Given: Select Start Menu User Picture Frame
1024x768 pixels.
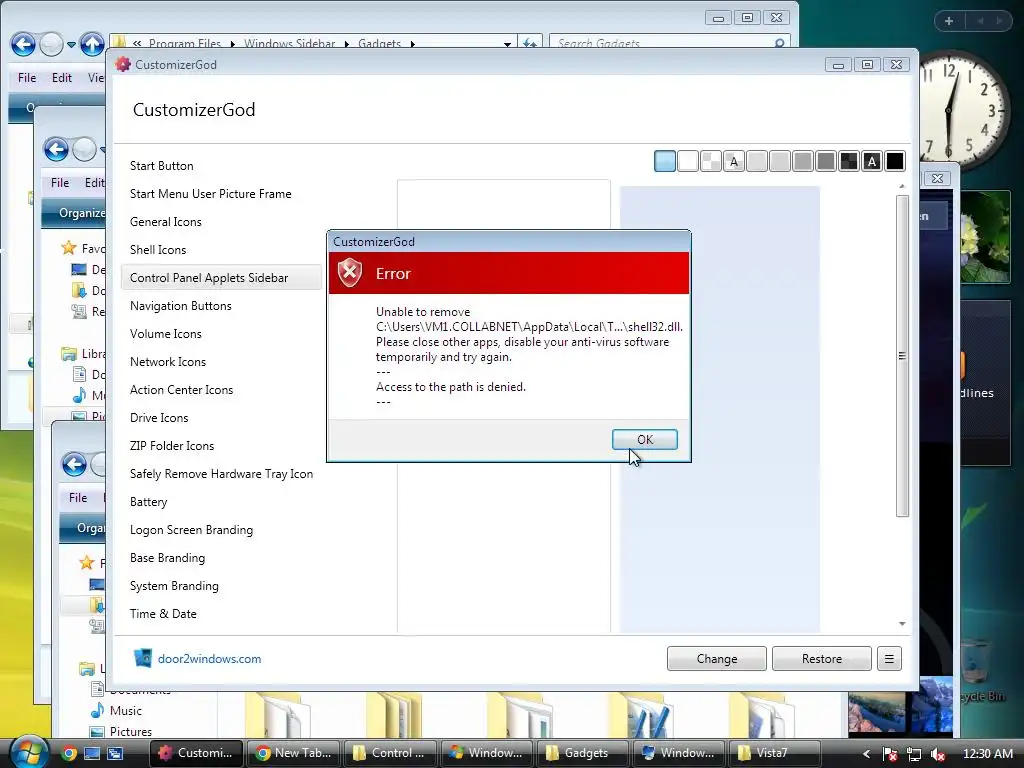Looking at the screenshot, I should [210, 194].
